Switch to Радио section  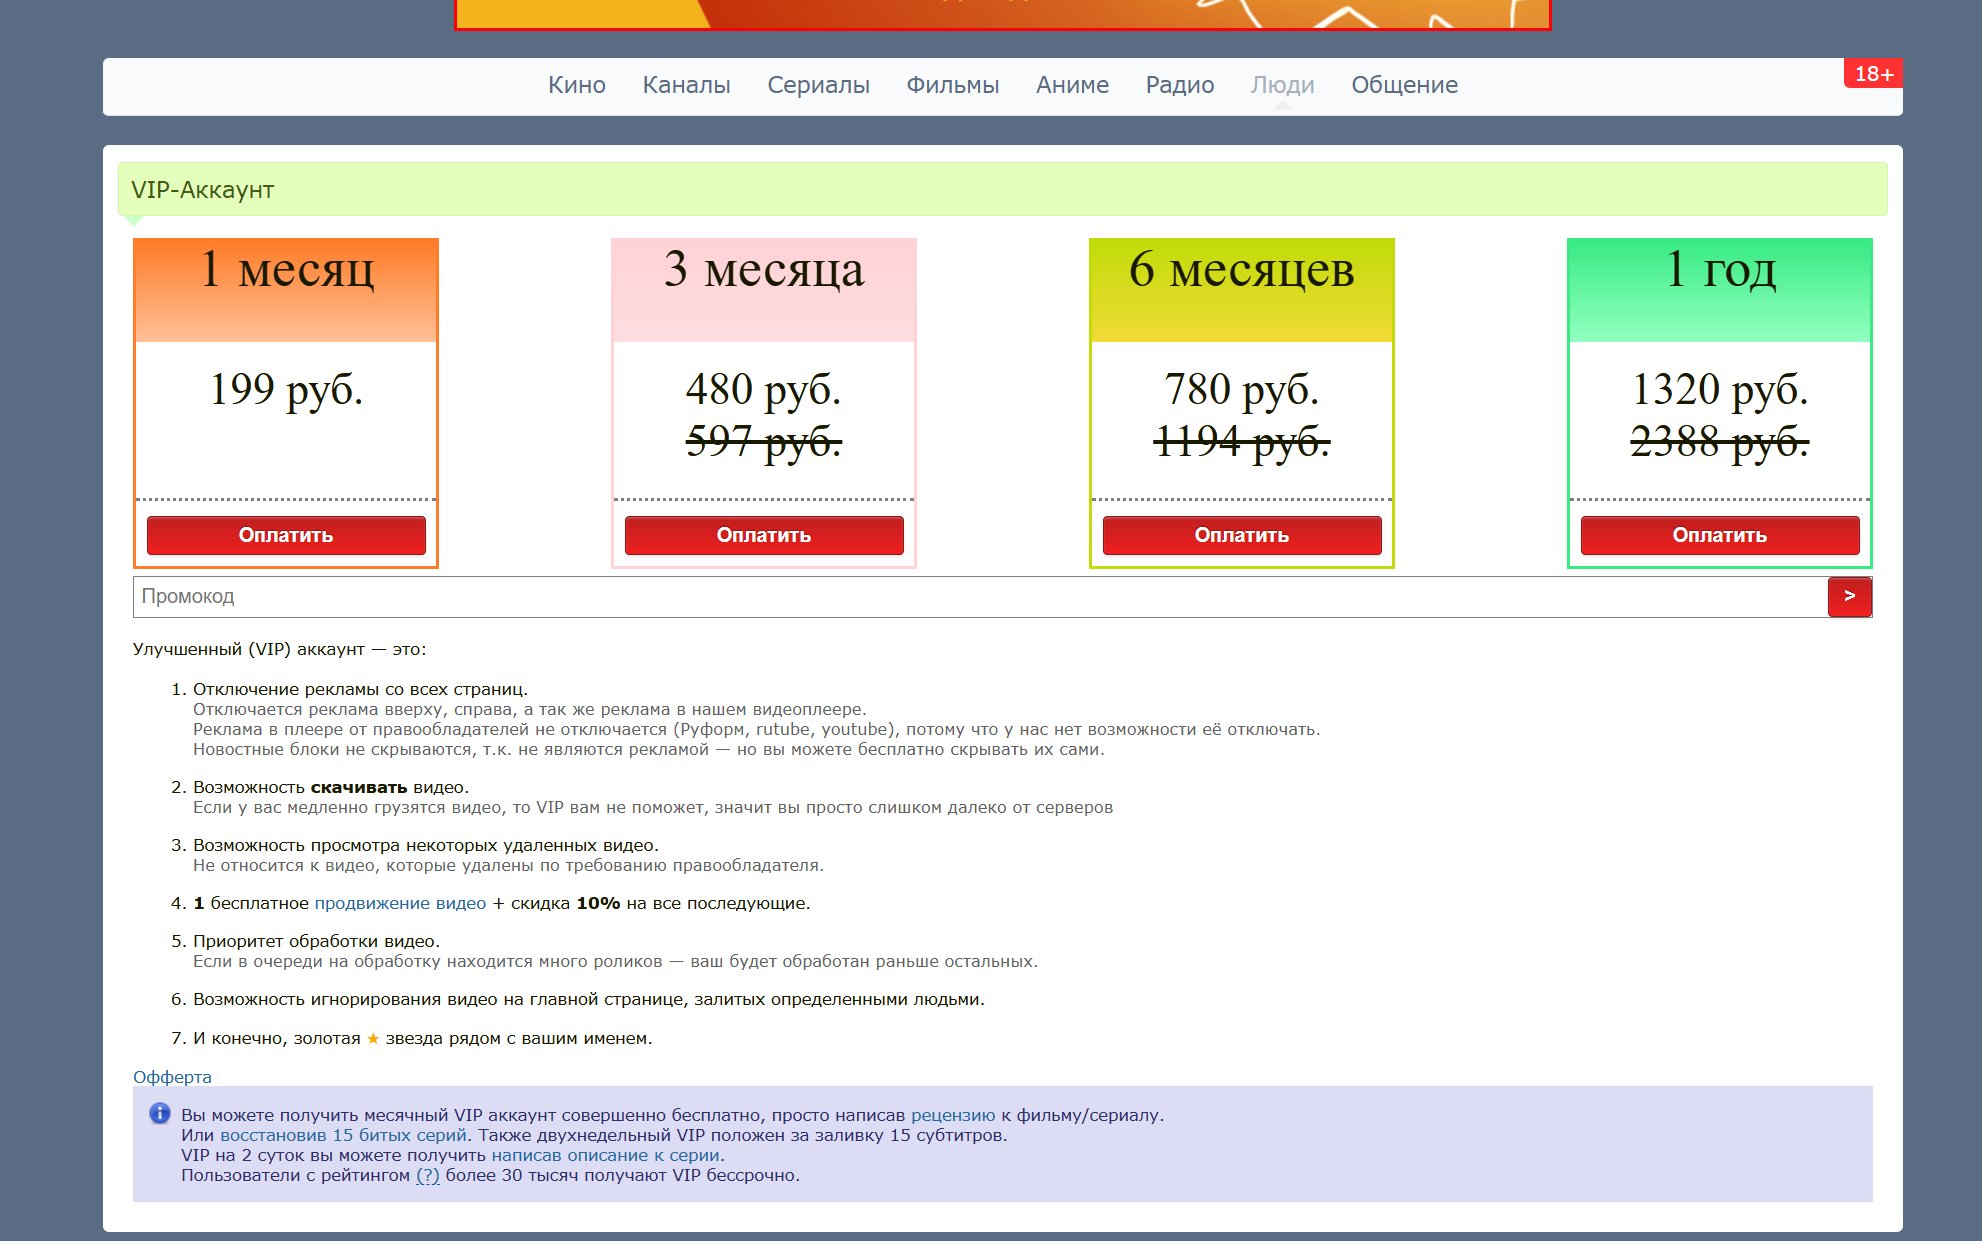click(x=1179, y=85)
